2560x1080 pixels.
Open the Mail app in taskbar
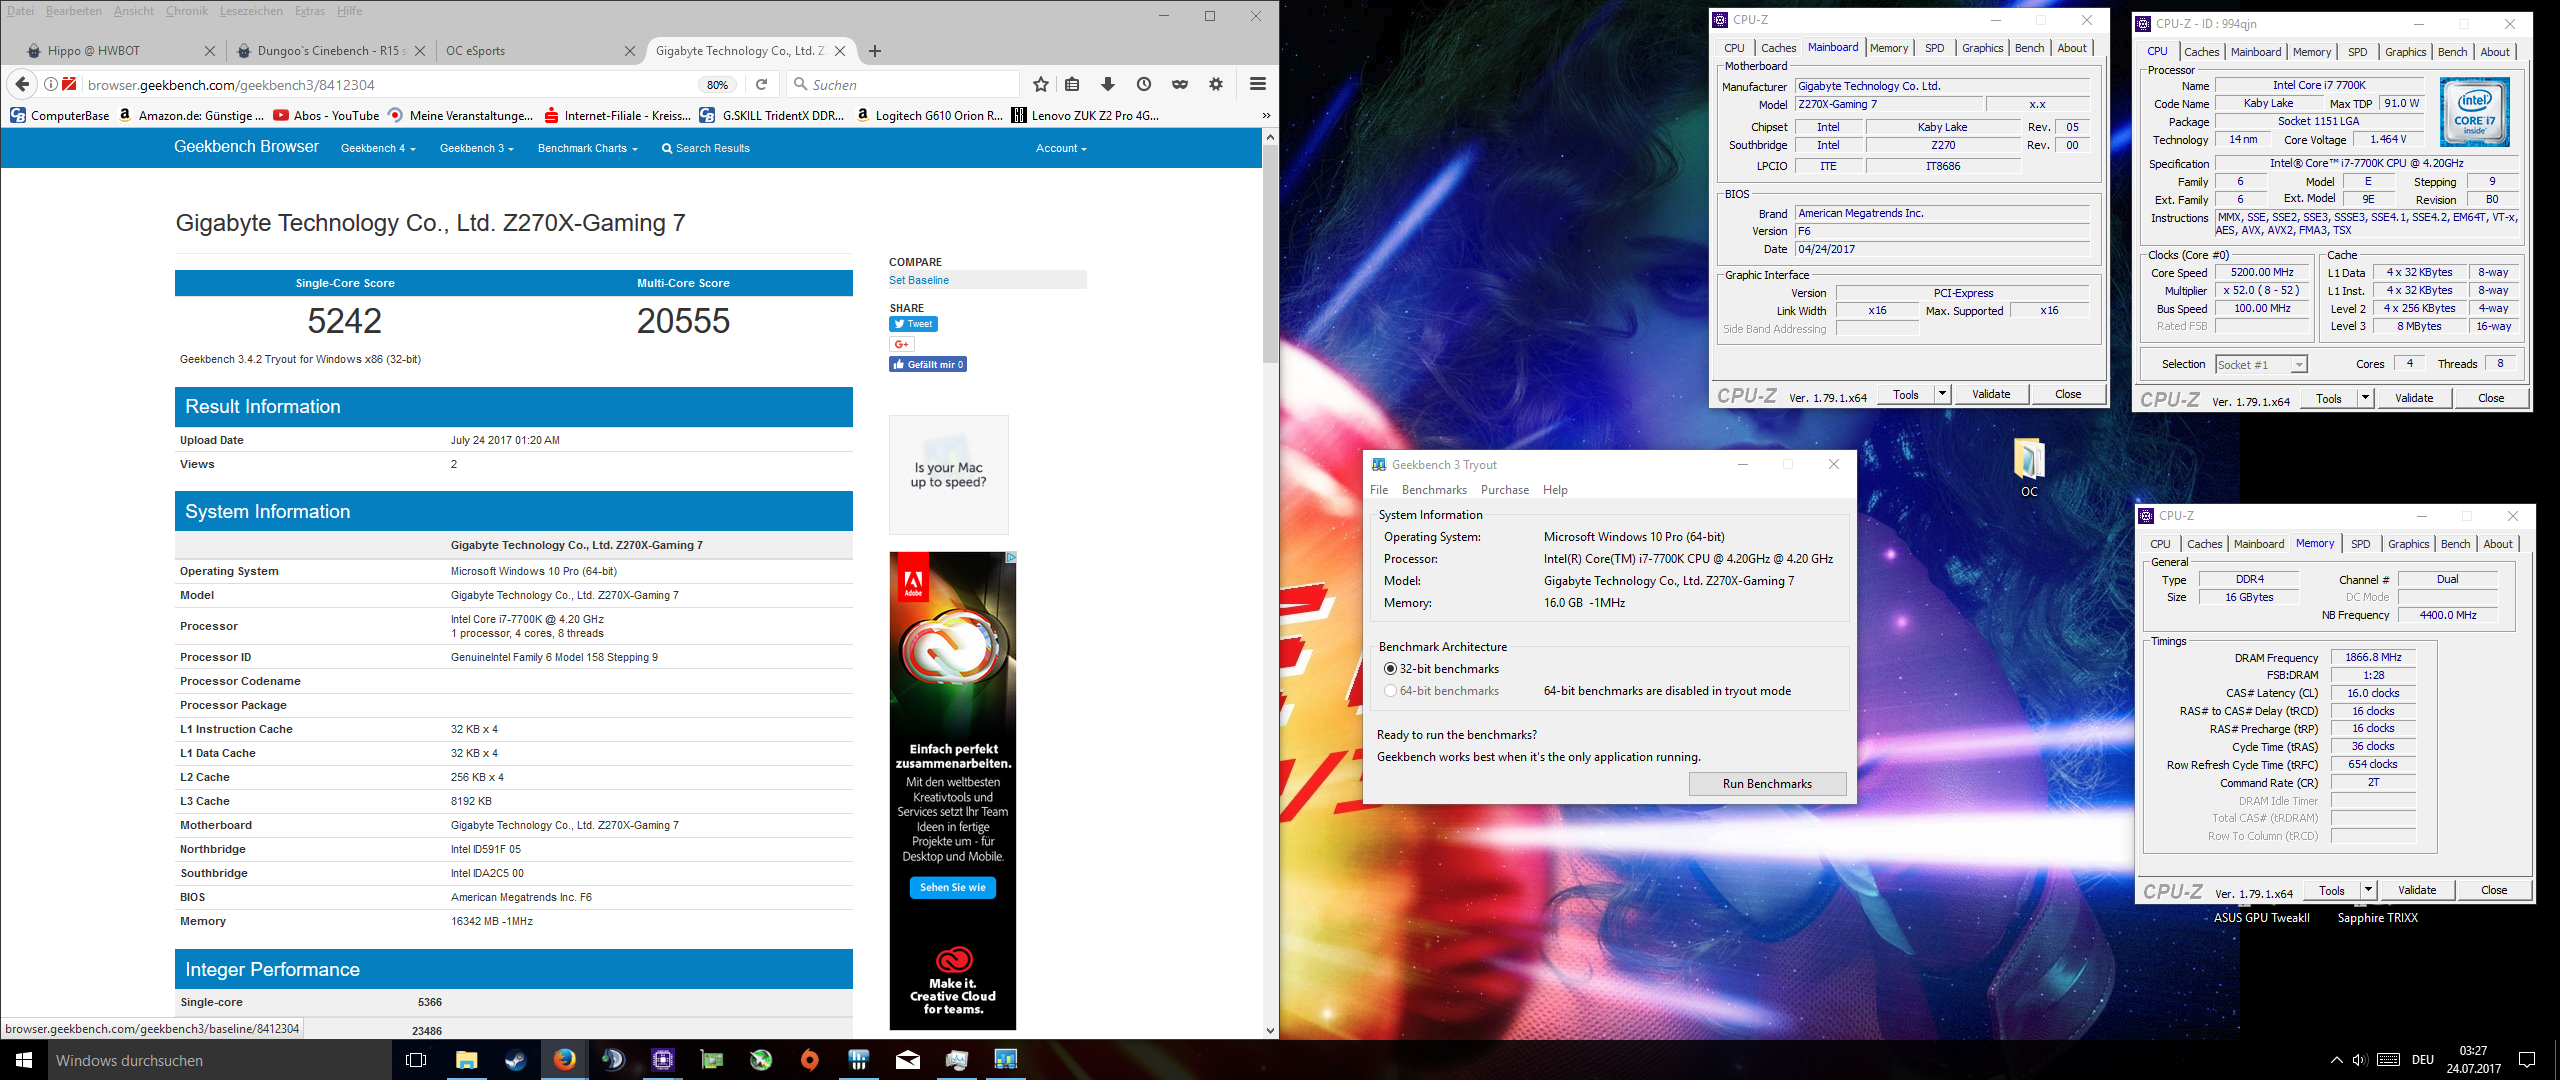point(908,1060)
